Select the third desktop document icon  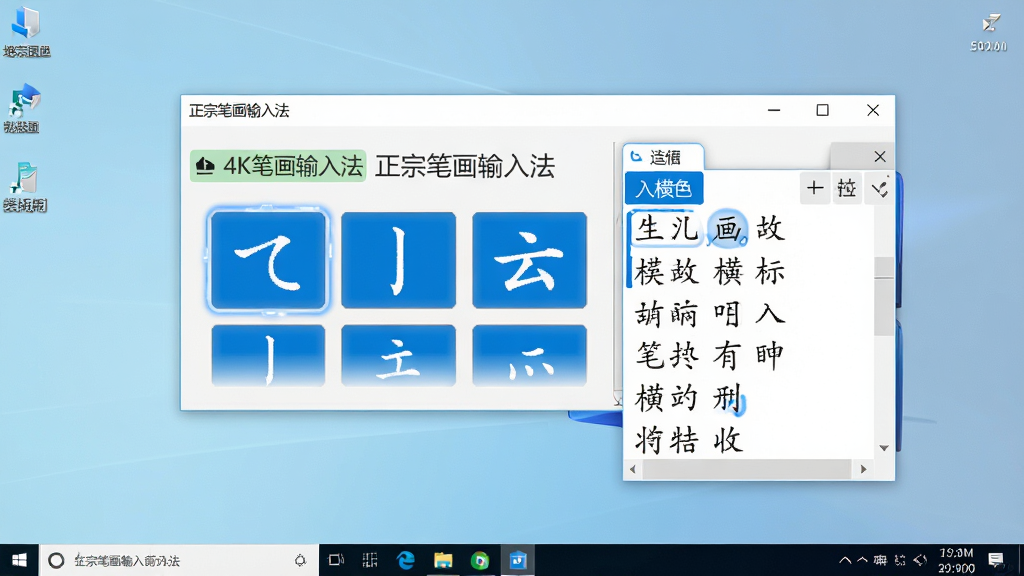tap(25, 187)
